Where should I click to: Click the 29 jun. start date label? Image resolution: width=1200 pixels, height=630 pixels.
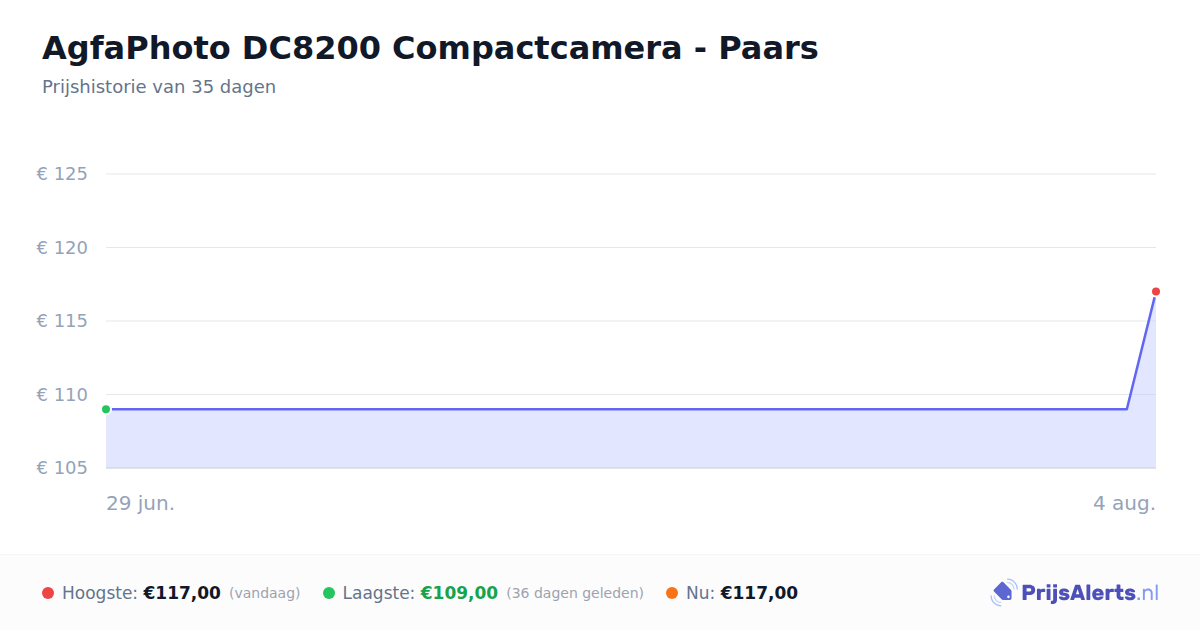coord(141,503)
